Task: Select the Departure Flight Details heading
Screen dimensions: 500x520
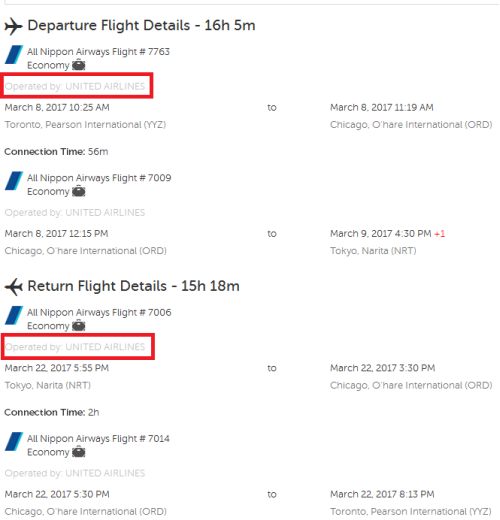Action: [x=141, y=26]
